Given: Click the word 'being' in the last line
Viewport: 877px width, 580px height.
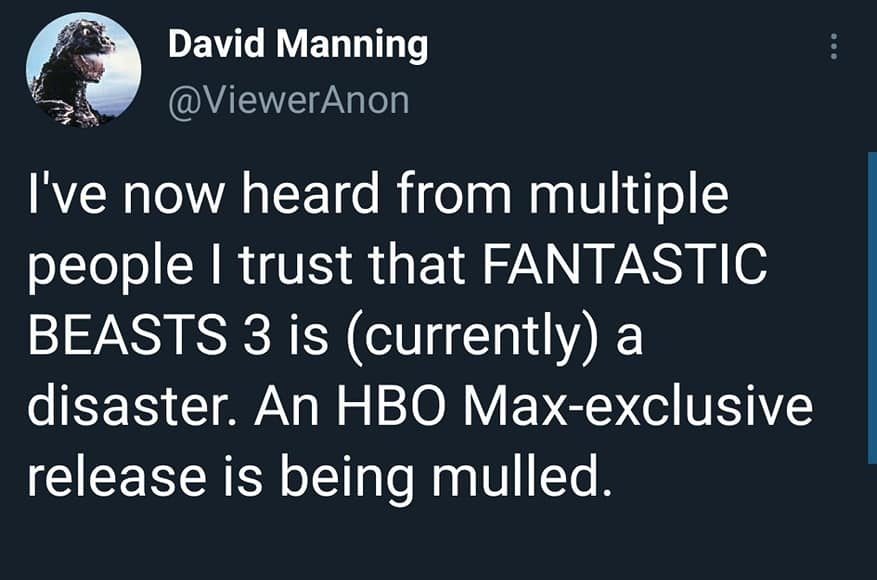Looking at the screenshot, I should click(x=348, y=479).
